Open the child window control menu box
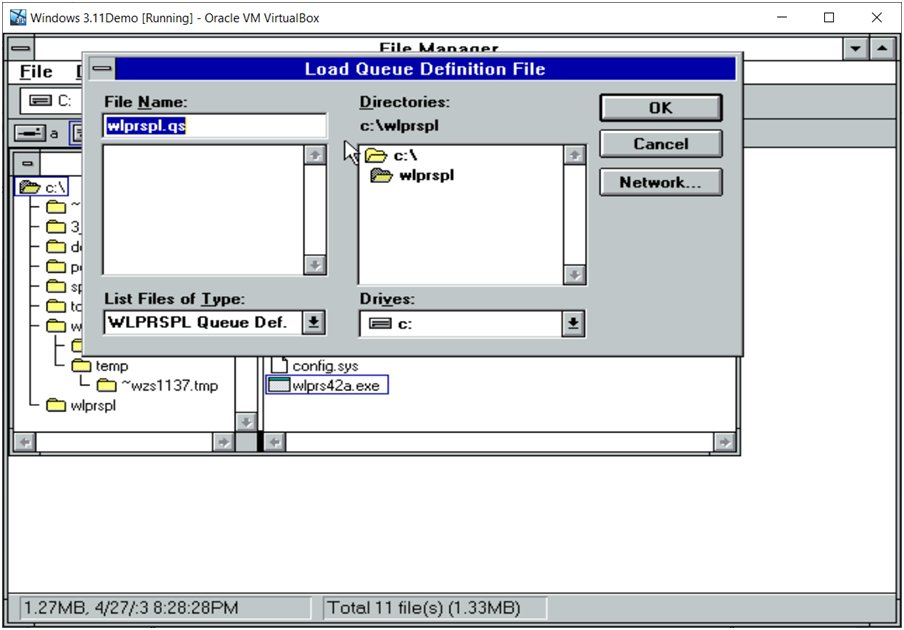904x630 pixels. click(x=27, y=163)
